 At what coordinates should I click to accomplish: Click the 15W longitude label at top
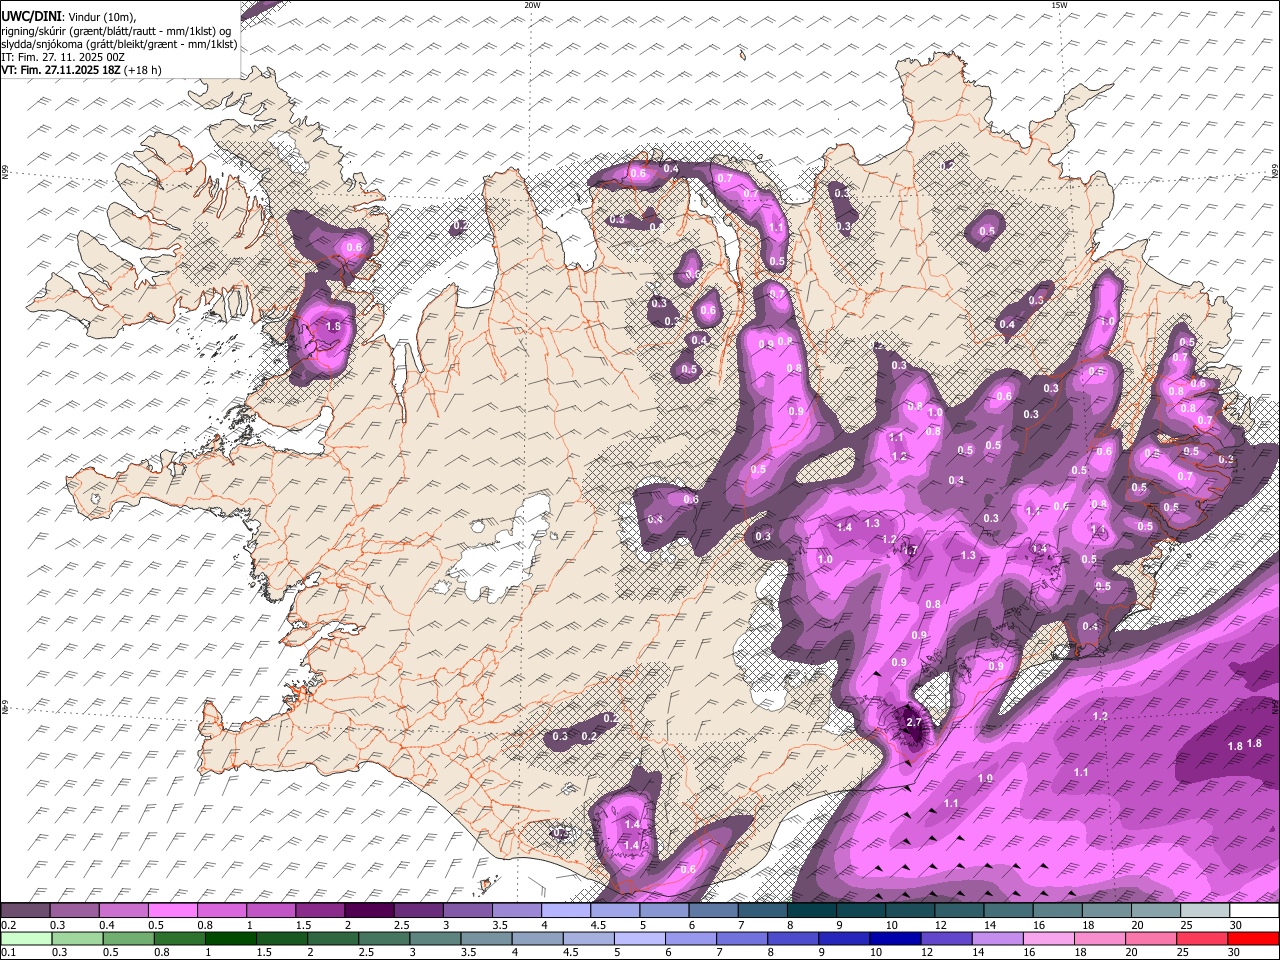point(1059,5)
